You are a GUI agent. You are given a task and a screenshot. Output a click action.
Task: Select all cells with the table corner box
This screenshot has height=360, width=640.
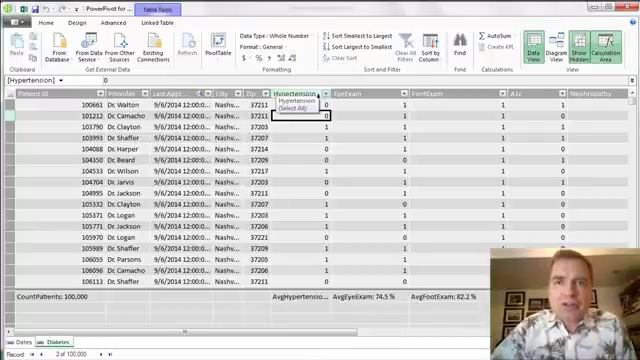pyautogui.click(x=10, y=94)
